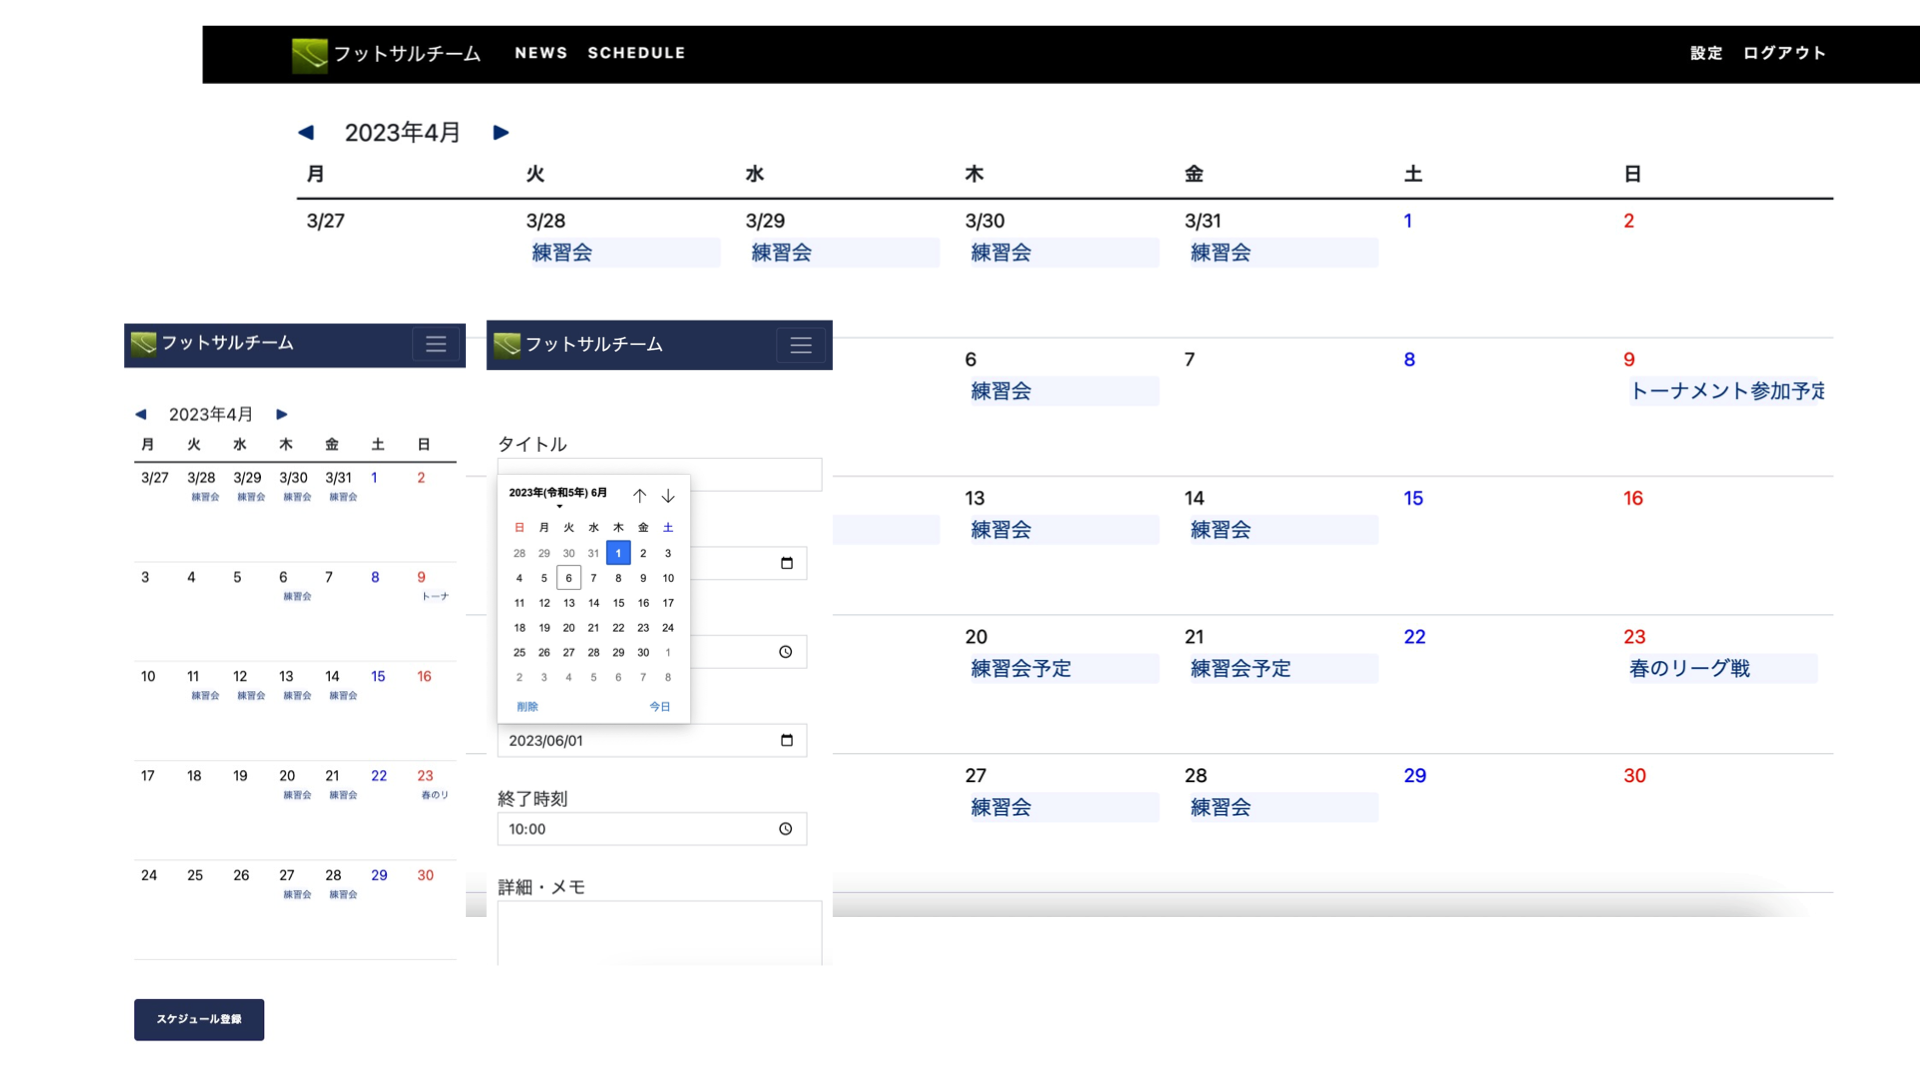Image resolution: width=1920 pixels, height=1080 pixels.
Task: Click 削除 to clear the selected date
Action: coord(528,706)
